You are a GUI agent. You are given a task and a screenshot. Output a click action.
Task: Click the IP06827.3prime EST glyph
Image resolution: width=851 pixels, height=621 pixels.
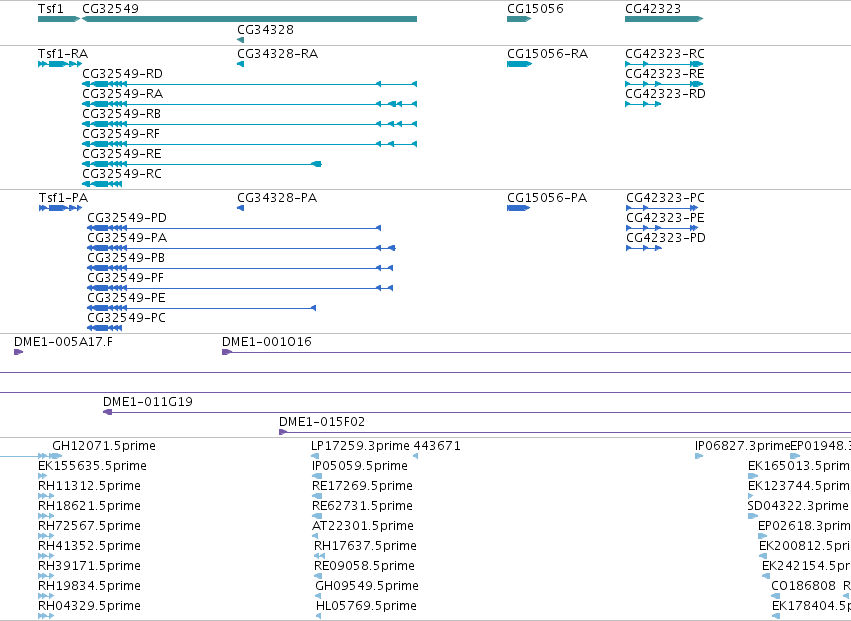(699, 456)
